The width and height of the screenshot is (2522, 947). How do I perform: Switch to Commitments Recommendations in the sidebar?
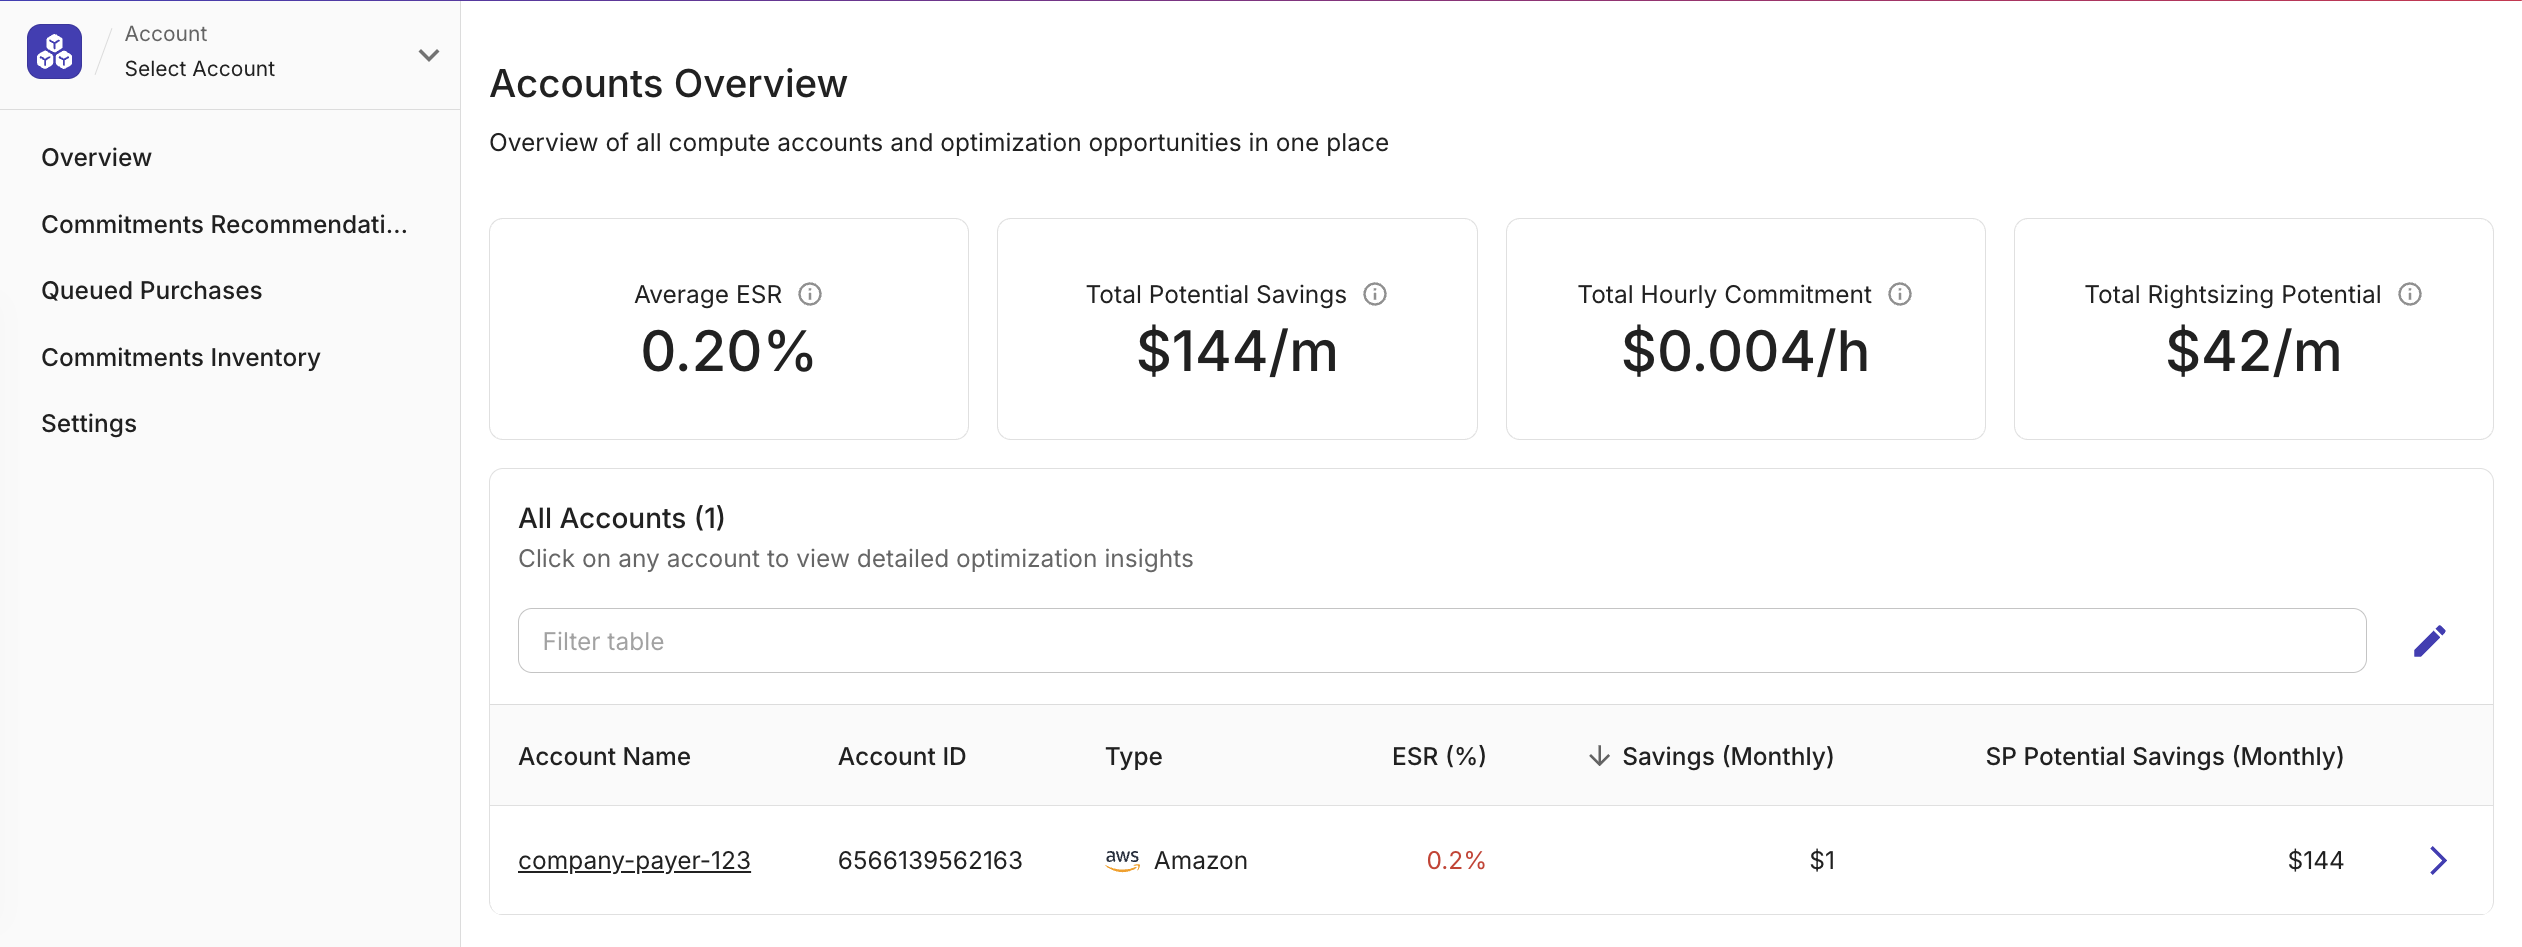(x=224, y=224)
